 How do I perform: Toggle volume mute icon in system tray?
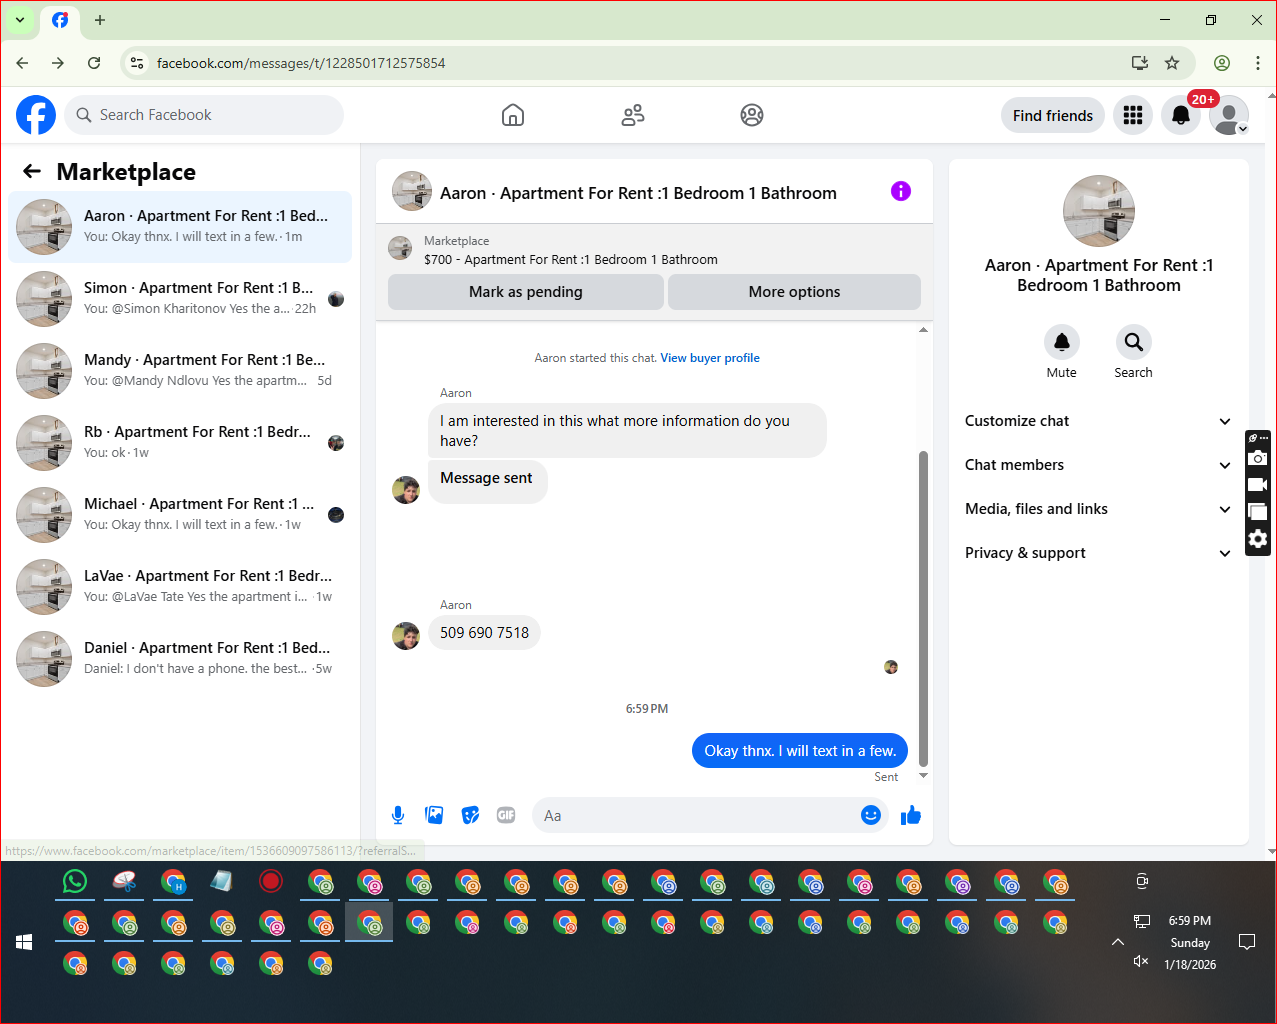pos(1141,961)
